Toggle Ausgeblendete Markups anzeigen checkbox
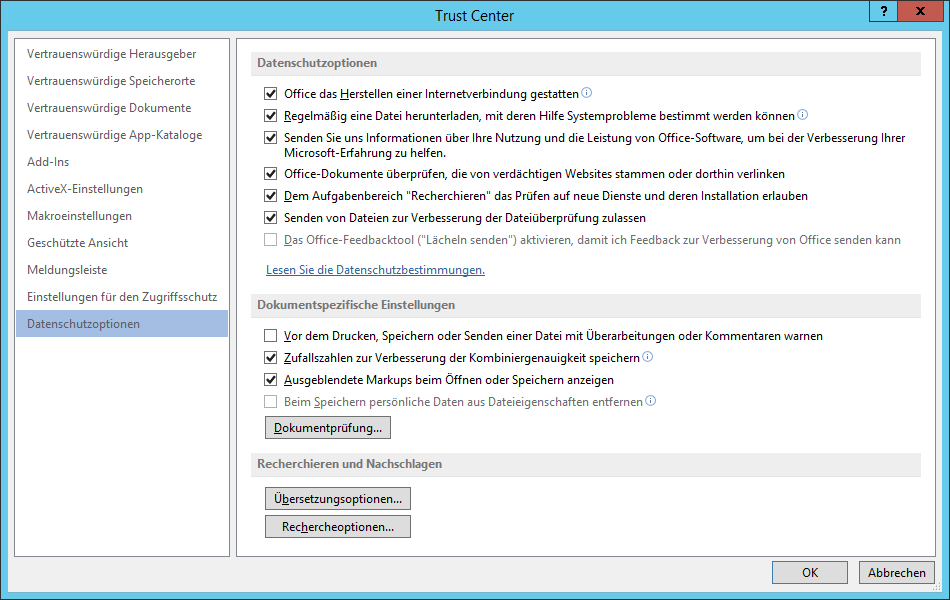950x600 pixels. pyautogui.click(x=270, y=380)
